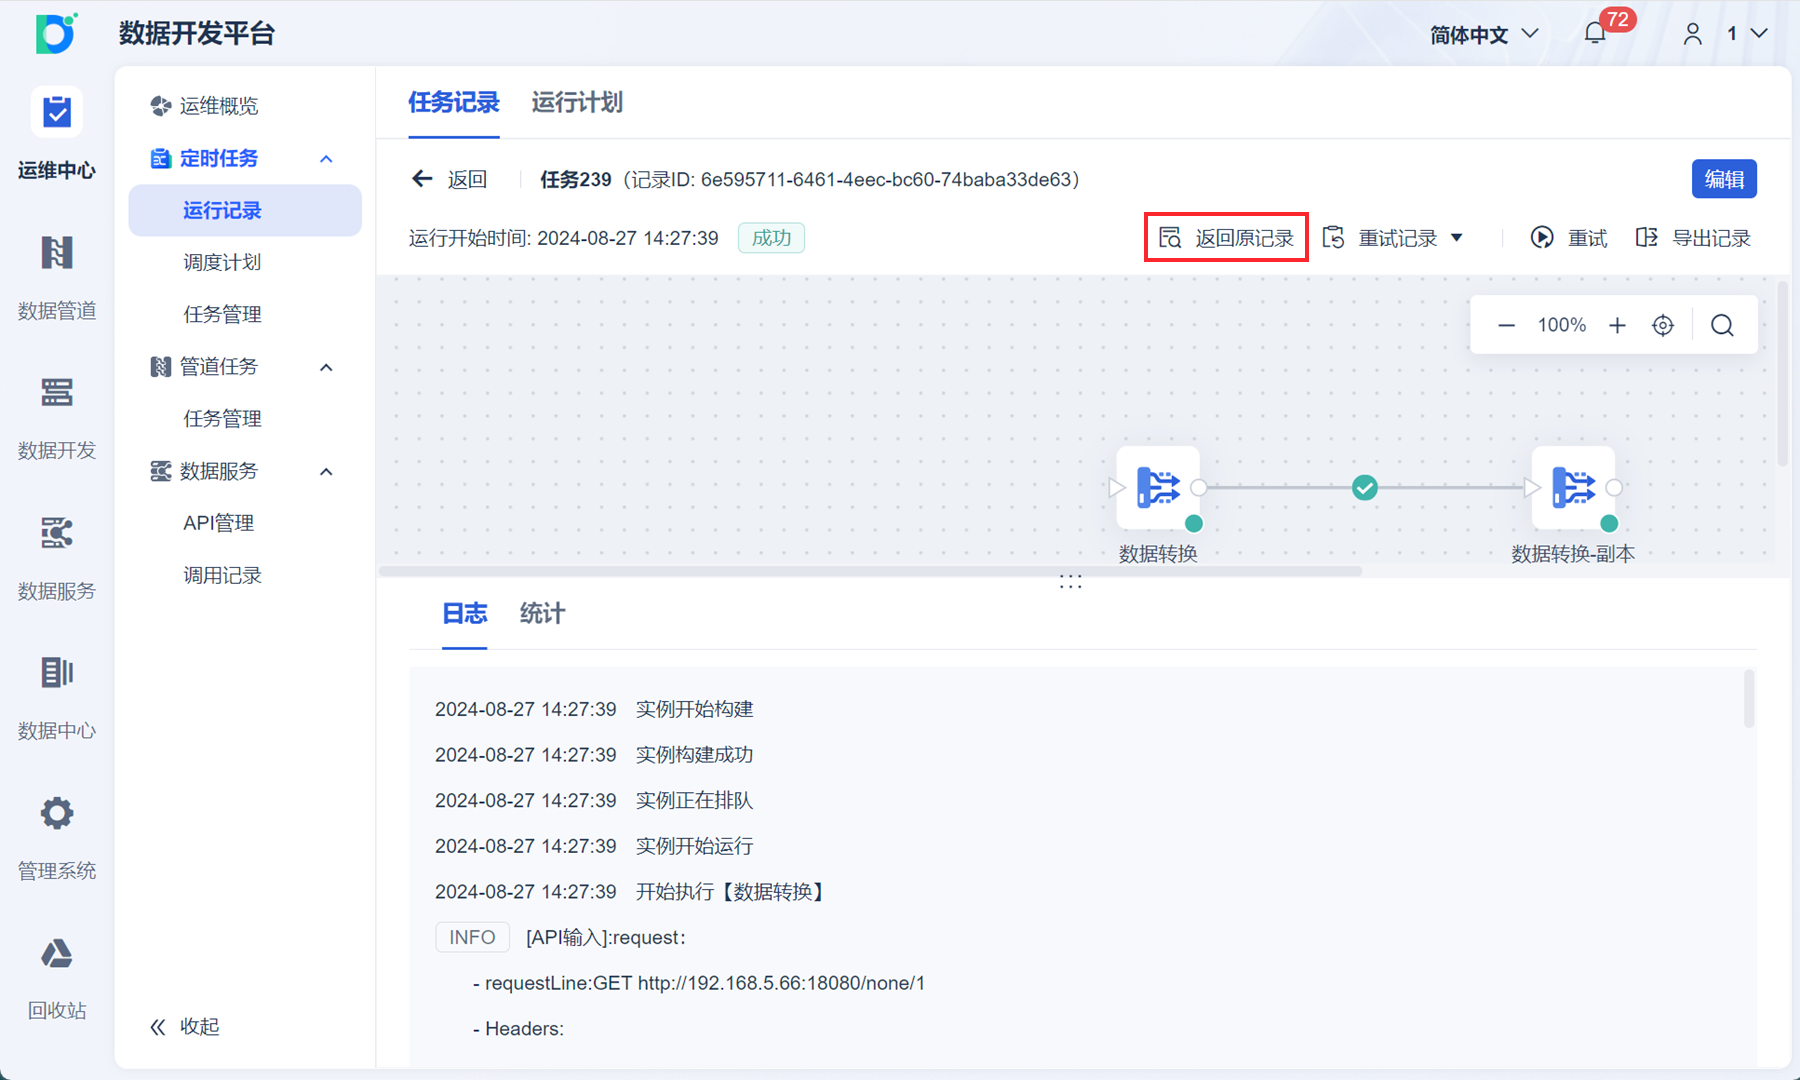
Task: Open 调用记录 in sidebar
Action: pos(222,575)
